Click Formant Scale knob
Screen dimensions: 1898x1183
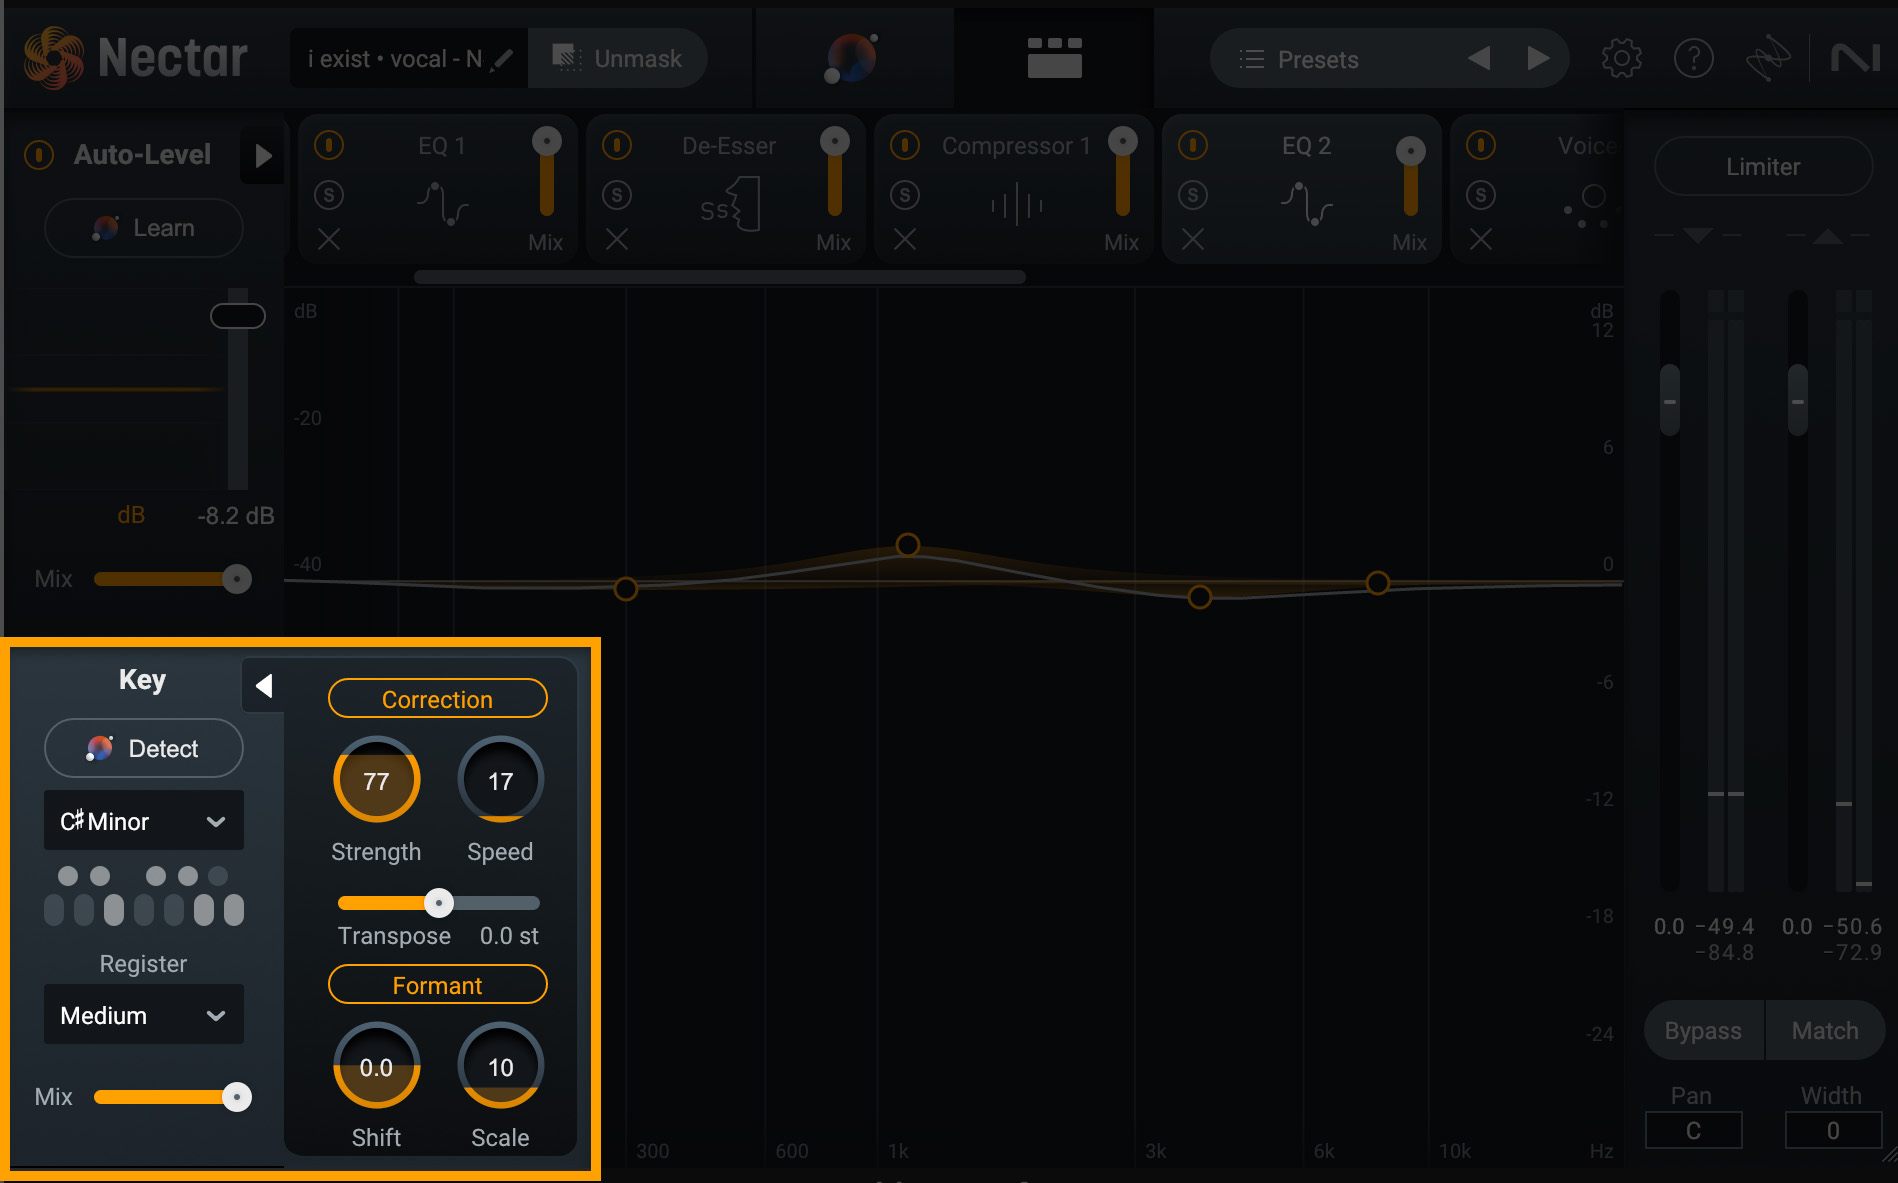[500, 1066]
